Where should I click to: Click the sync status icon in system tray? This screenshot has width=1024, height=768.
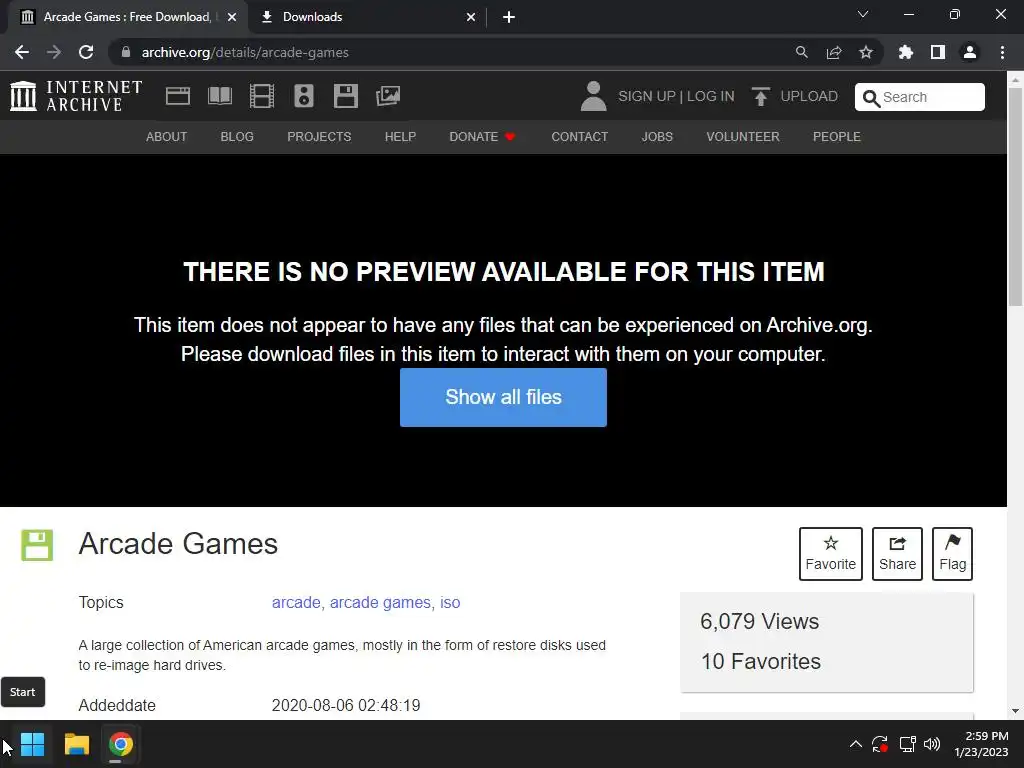click(x=880, y=744)
